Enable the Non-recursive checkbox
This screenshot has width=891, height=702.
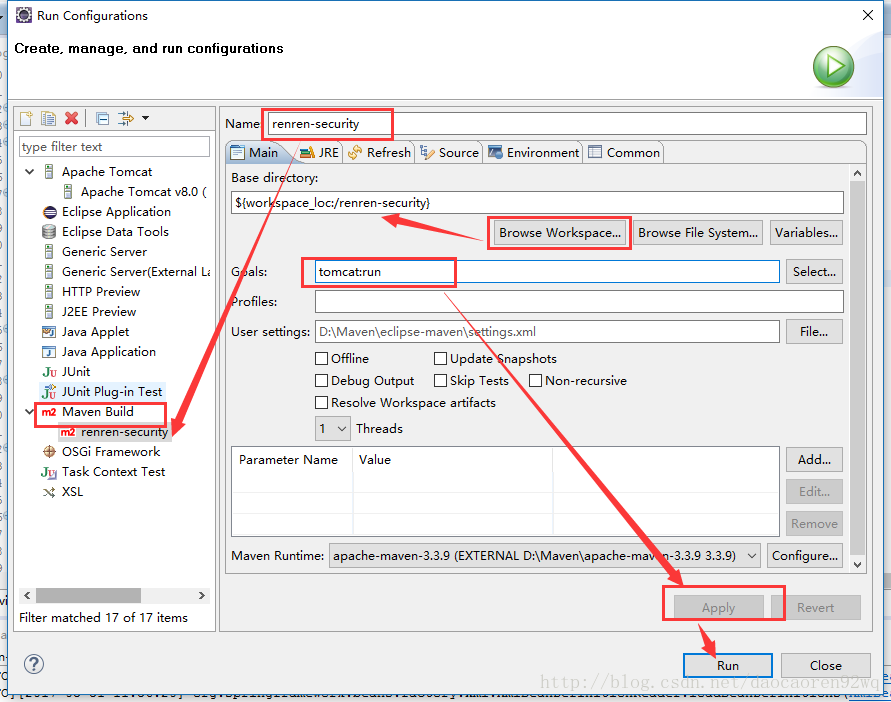pyautogui.click(x=535, y=380)
